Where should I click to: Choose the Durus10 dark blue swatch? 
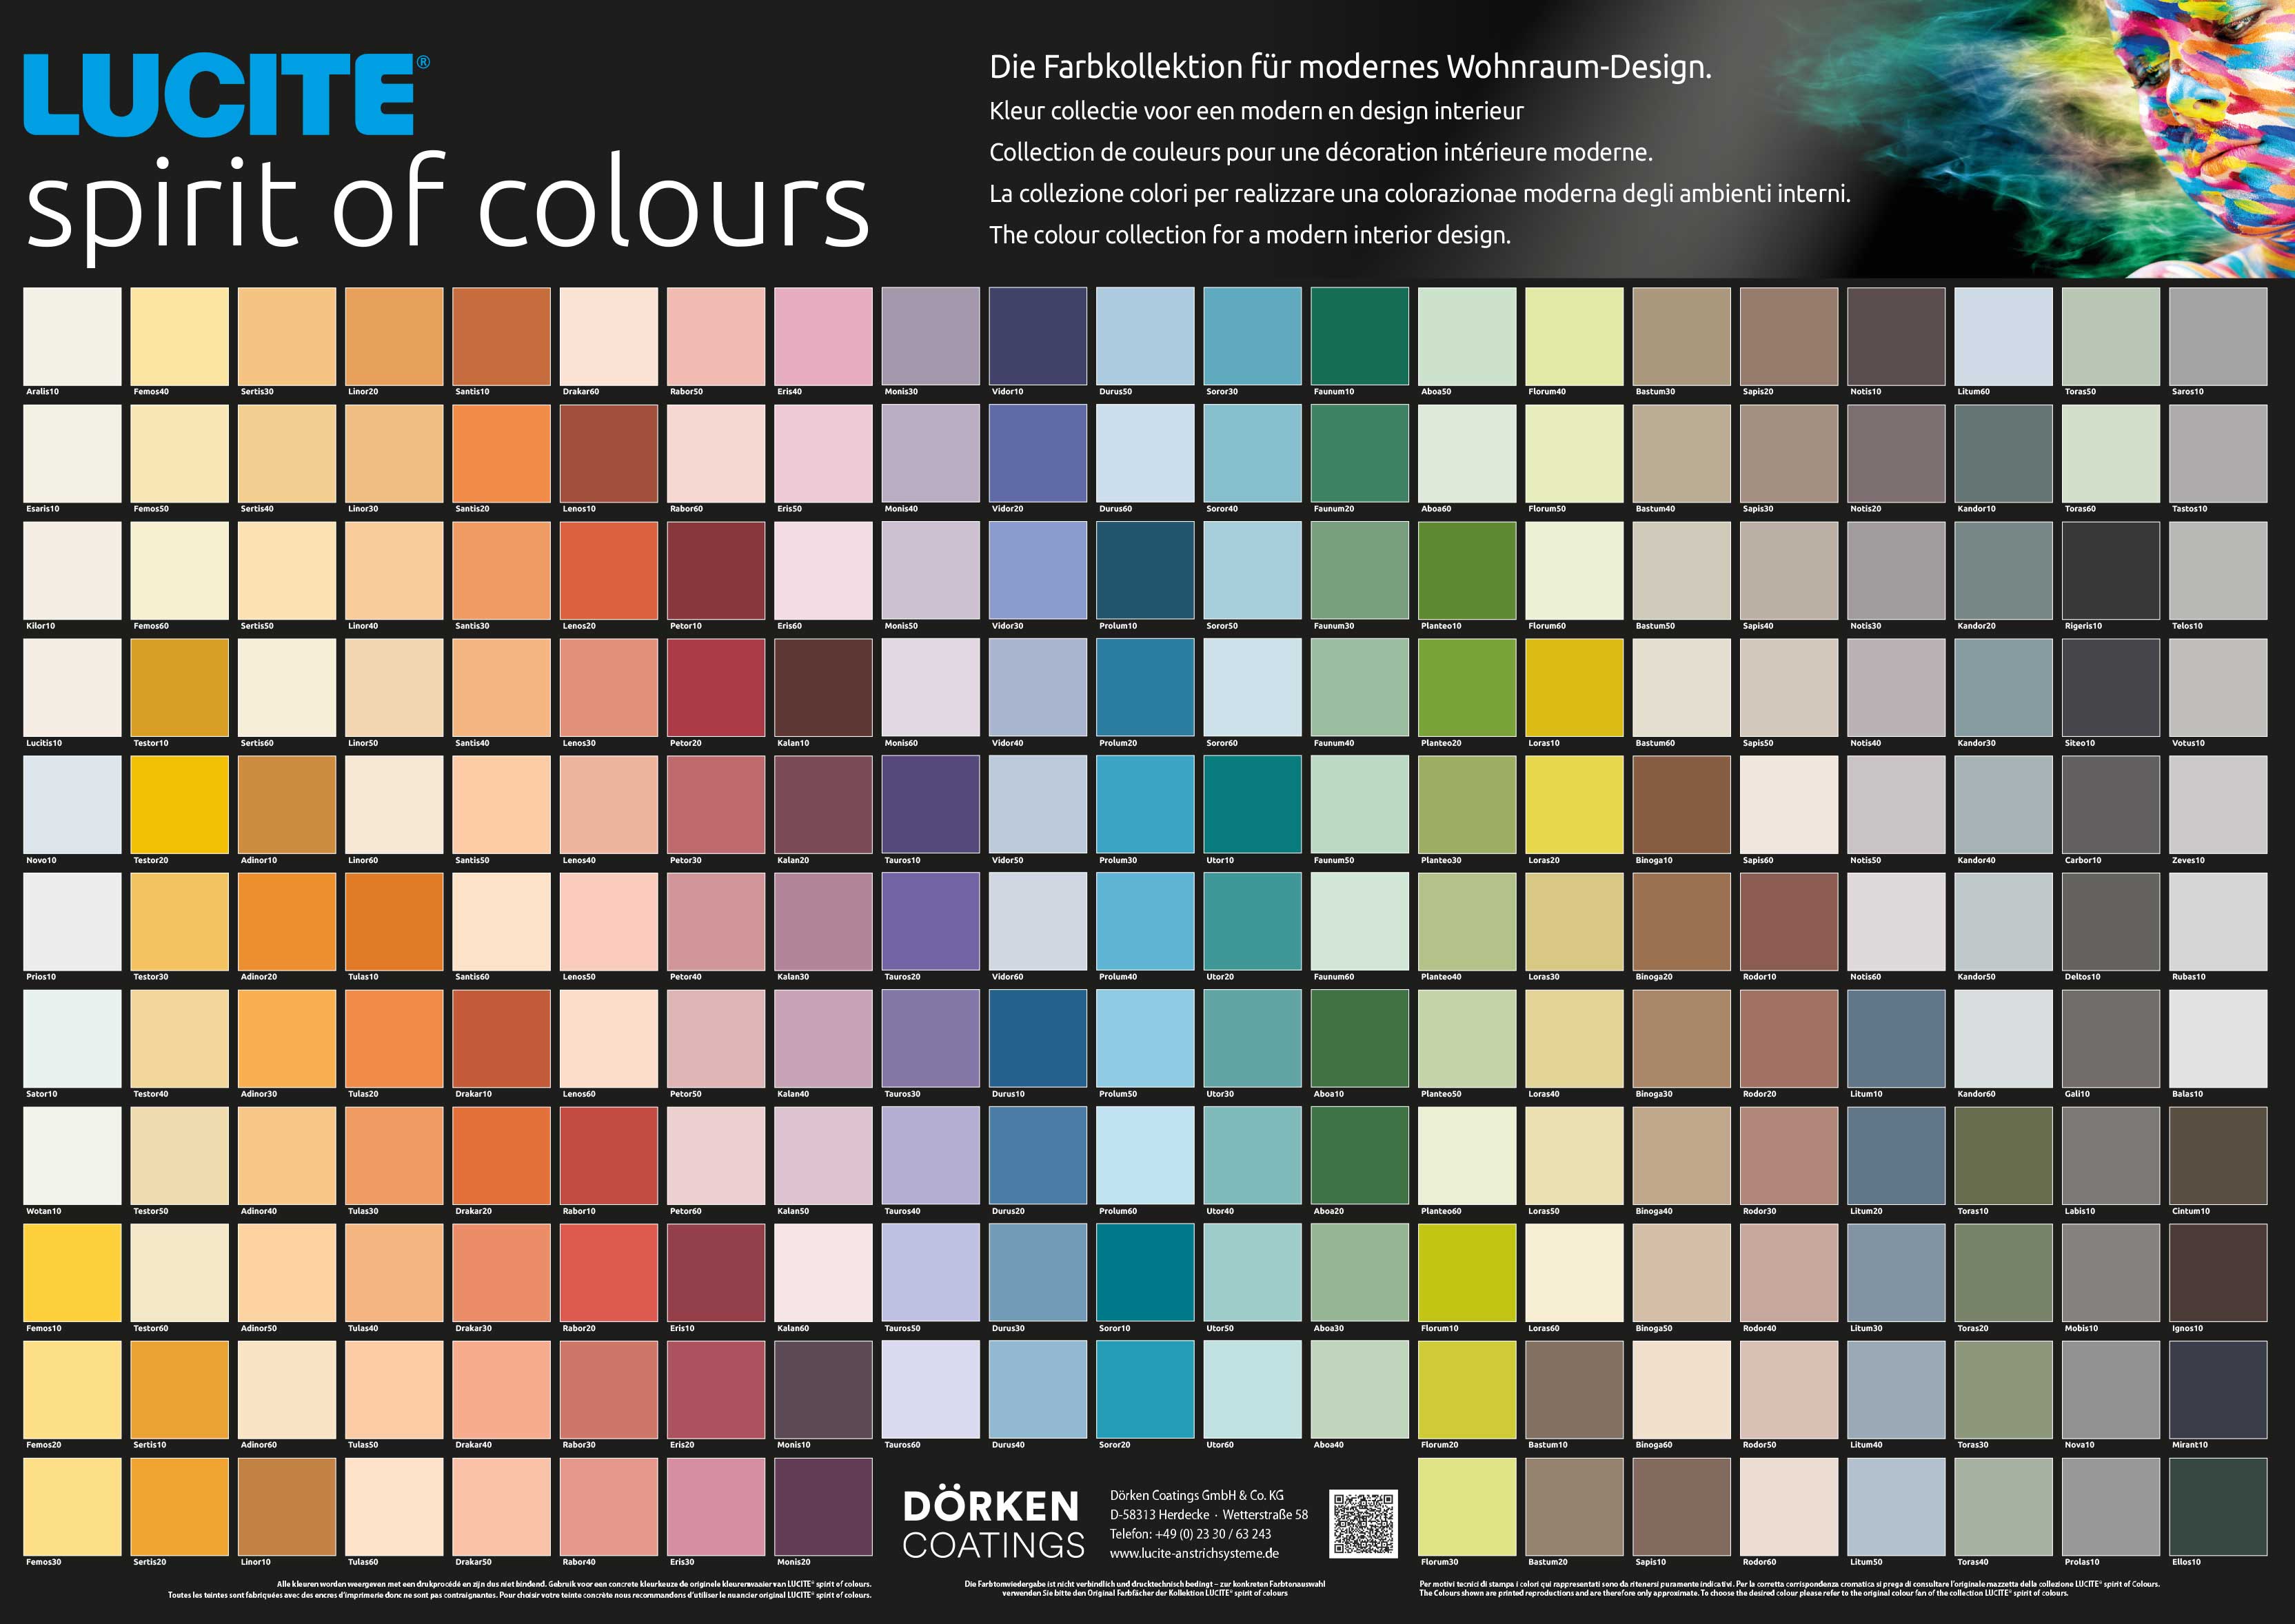coord(1038,1038)
